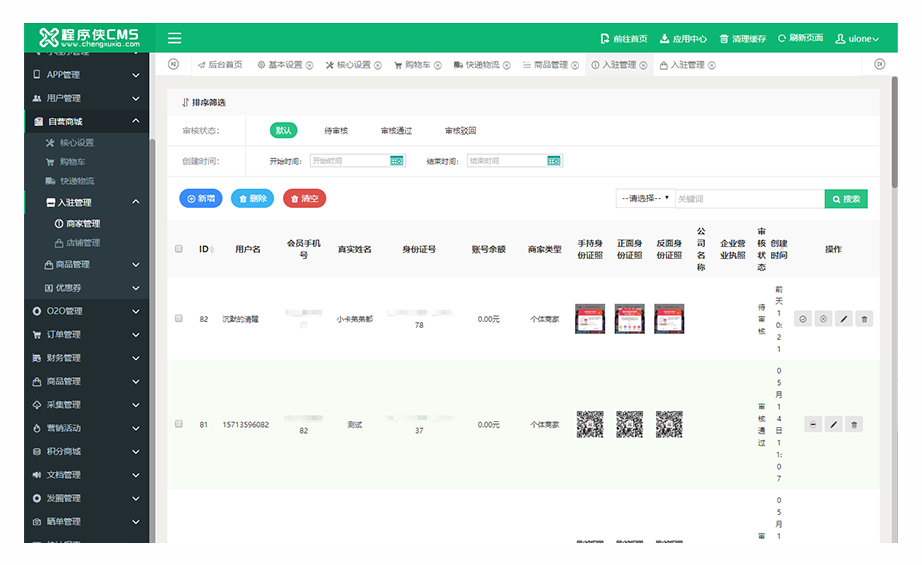This screenshot has height=565, width=922.
Task: Open calendar icon for end time
Action: (x=554, y=161)
